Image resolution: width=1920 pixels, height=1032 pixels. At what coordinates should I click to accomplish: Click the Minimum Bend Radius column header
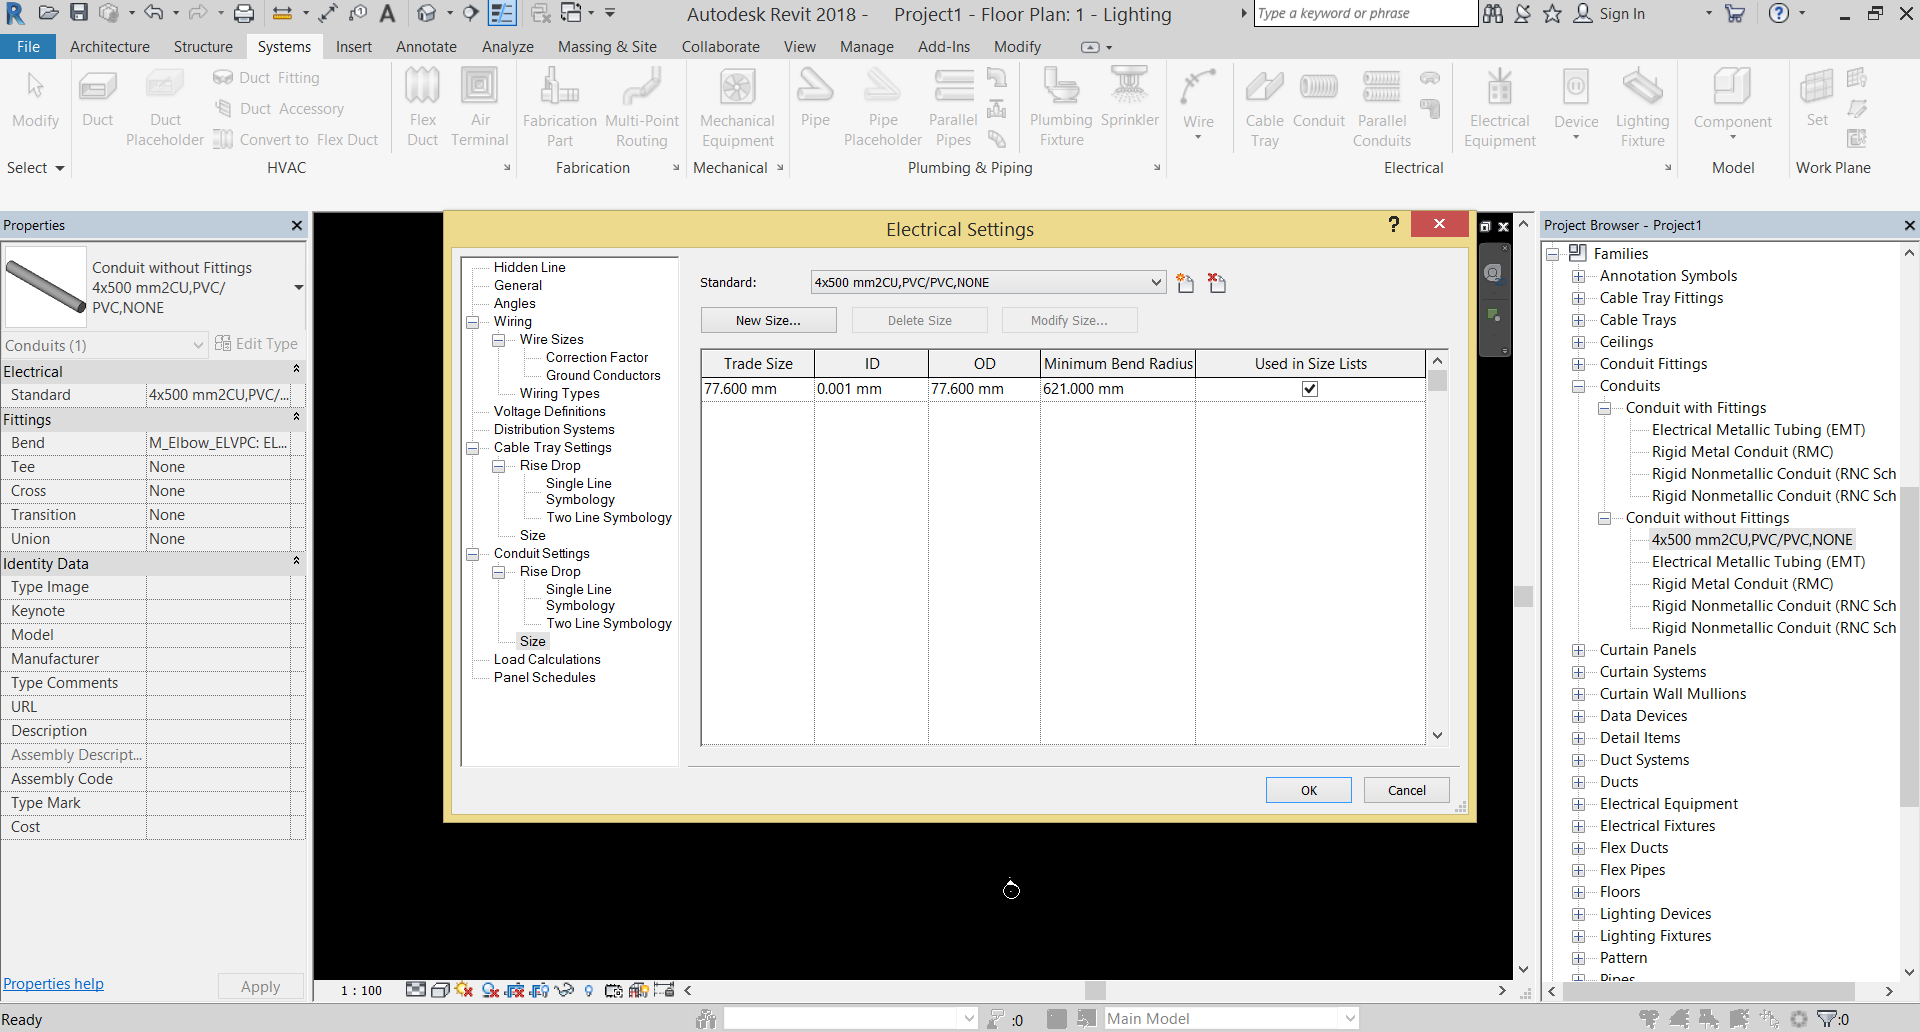[x=1118, y=364]
